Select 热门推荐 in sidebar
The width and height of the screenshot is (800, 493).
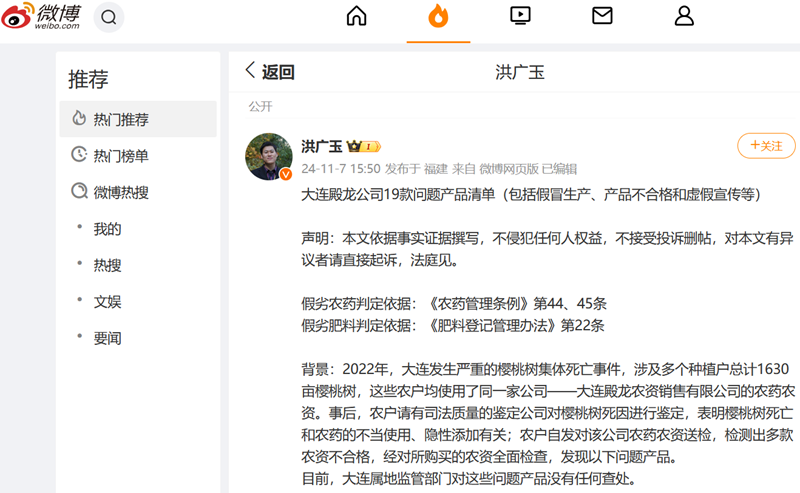121,119
